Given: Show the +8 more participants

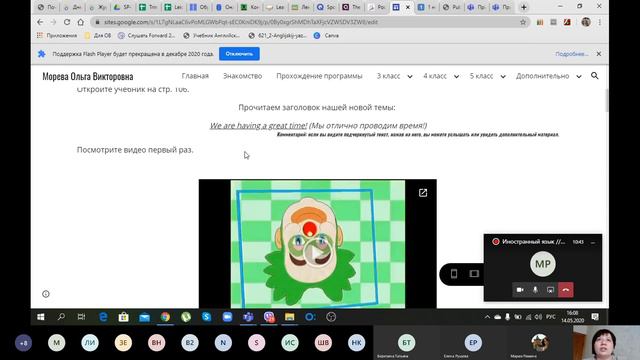Looking at the screenshot, I should (24, 343).
